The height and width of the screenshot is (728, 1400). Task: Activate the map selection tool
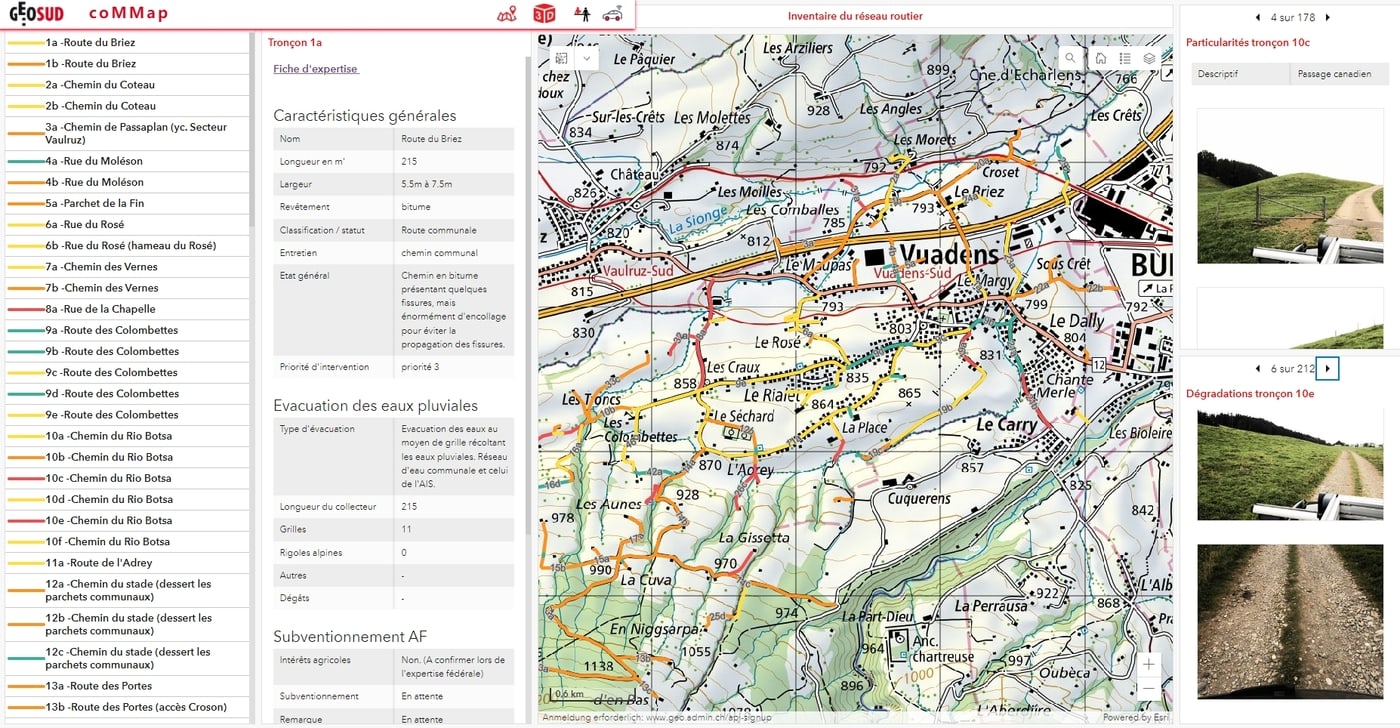tap(561, 58)
